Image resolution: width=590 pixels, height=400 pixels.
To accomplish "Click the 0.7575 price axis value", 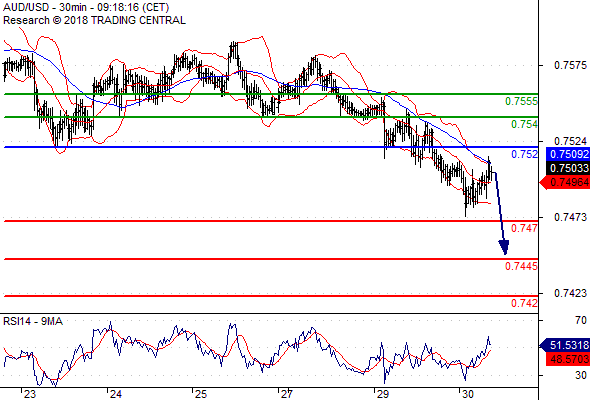I will click(x=570, y=65).
